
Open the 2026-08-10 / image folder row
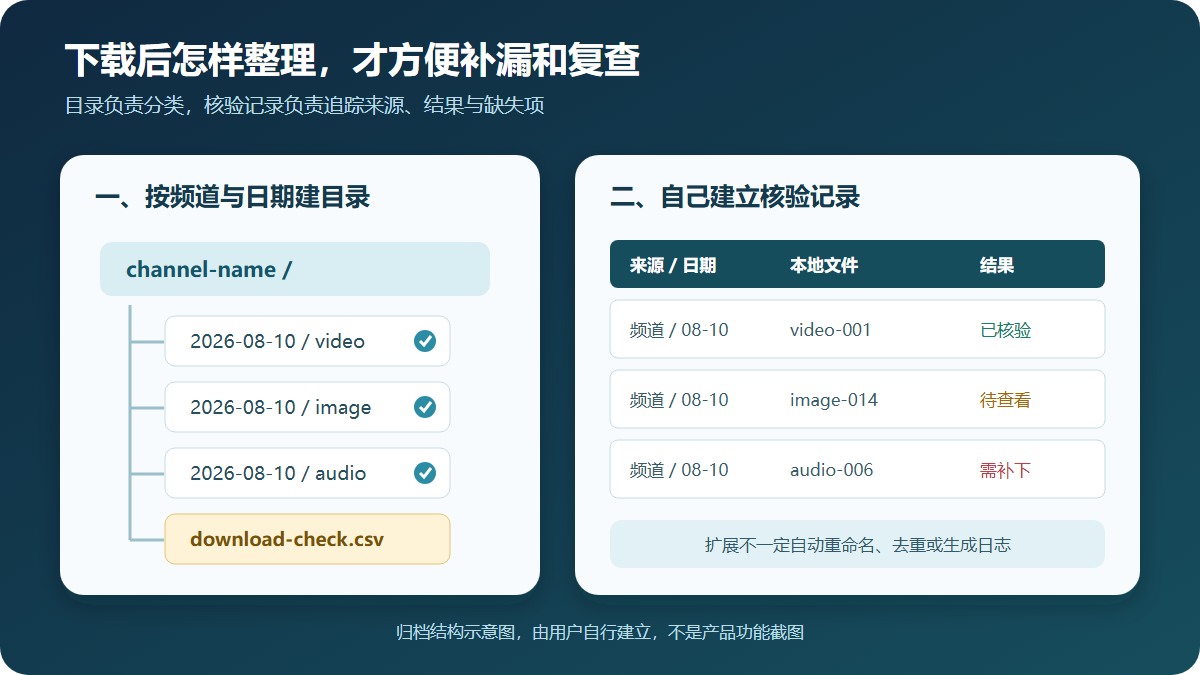(307, 407)
